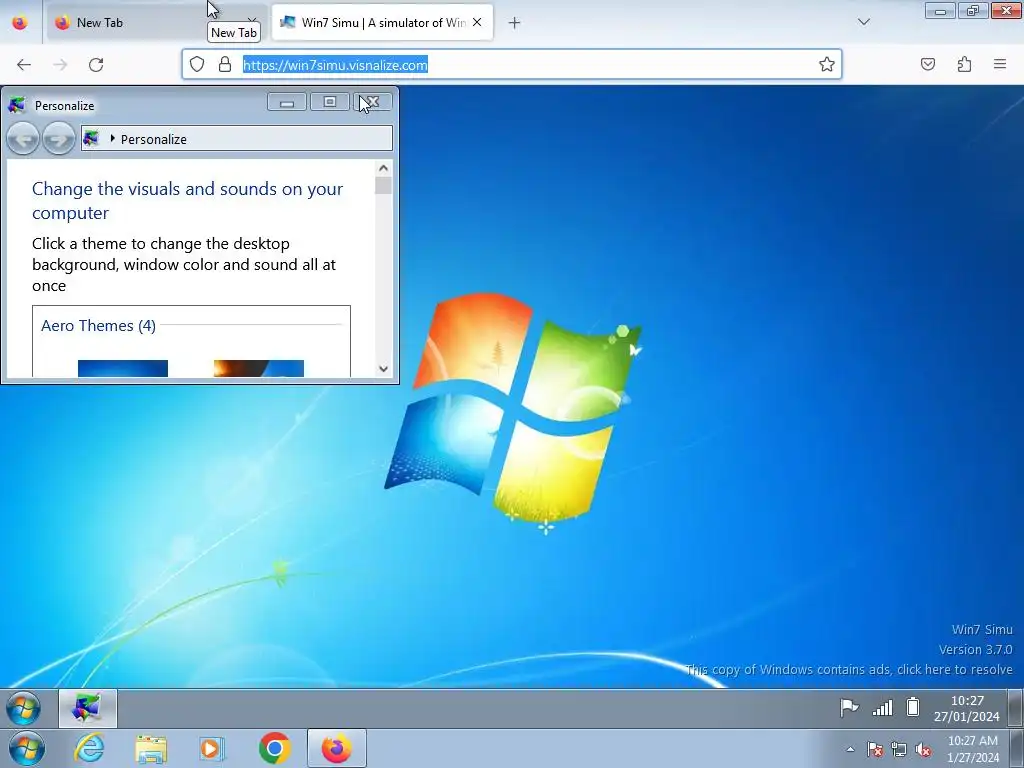Maximize the Personalize window
Viewport: 1024px width, 768px height.
click(x=330, y=102)
